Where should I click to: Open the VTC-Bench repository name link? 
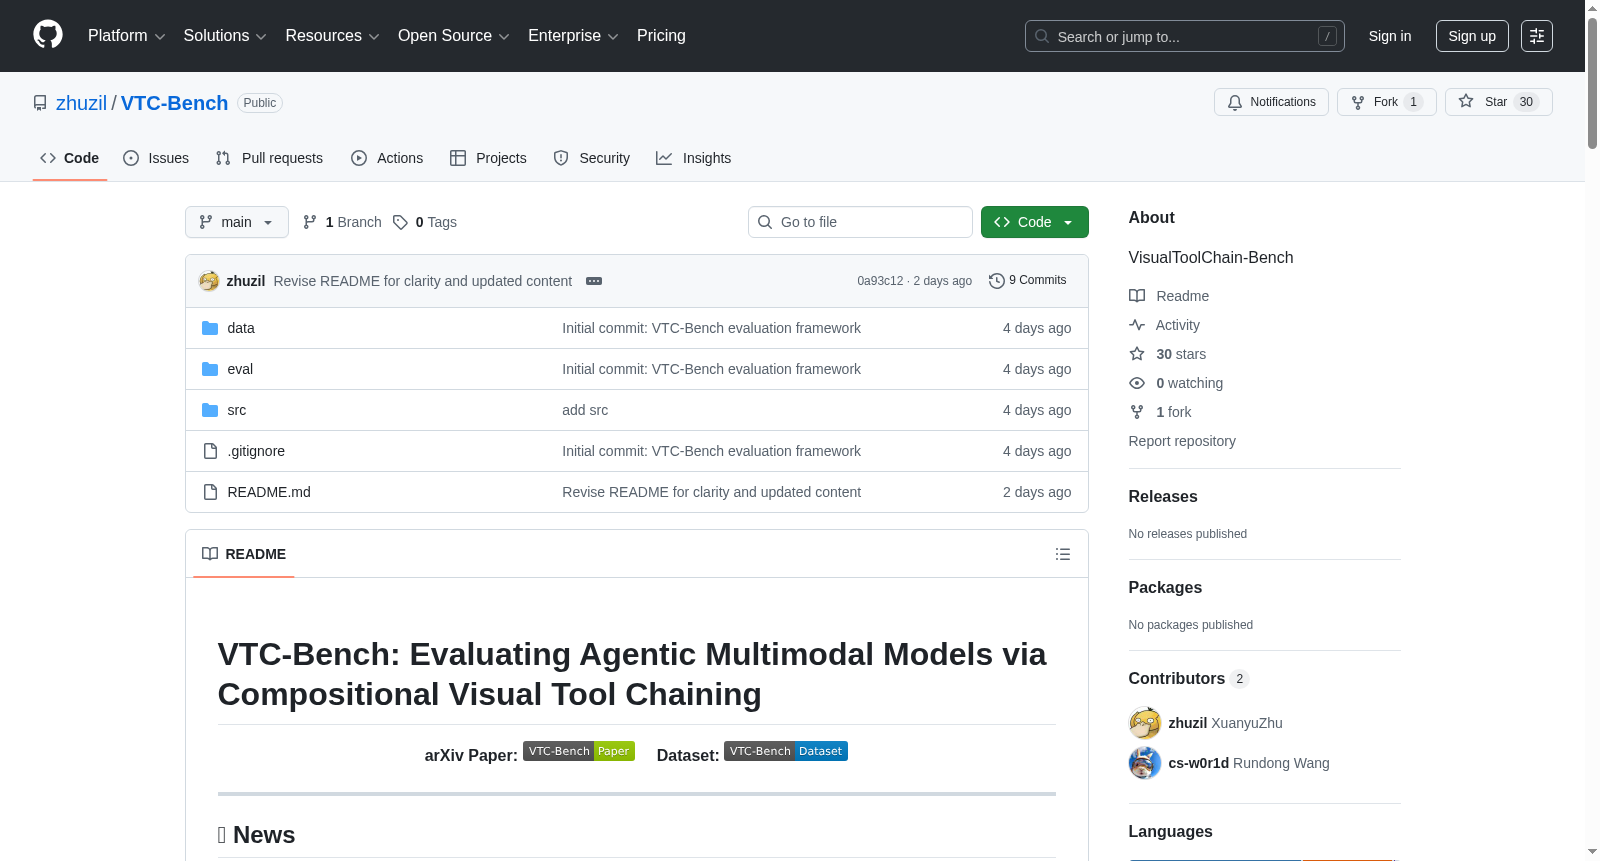(174, 103)
